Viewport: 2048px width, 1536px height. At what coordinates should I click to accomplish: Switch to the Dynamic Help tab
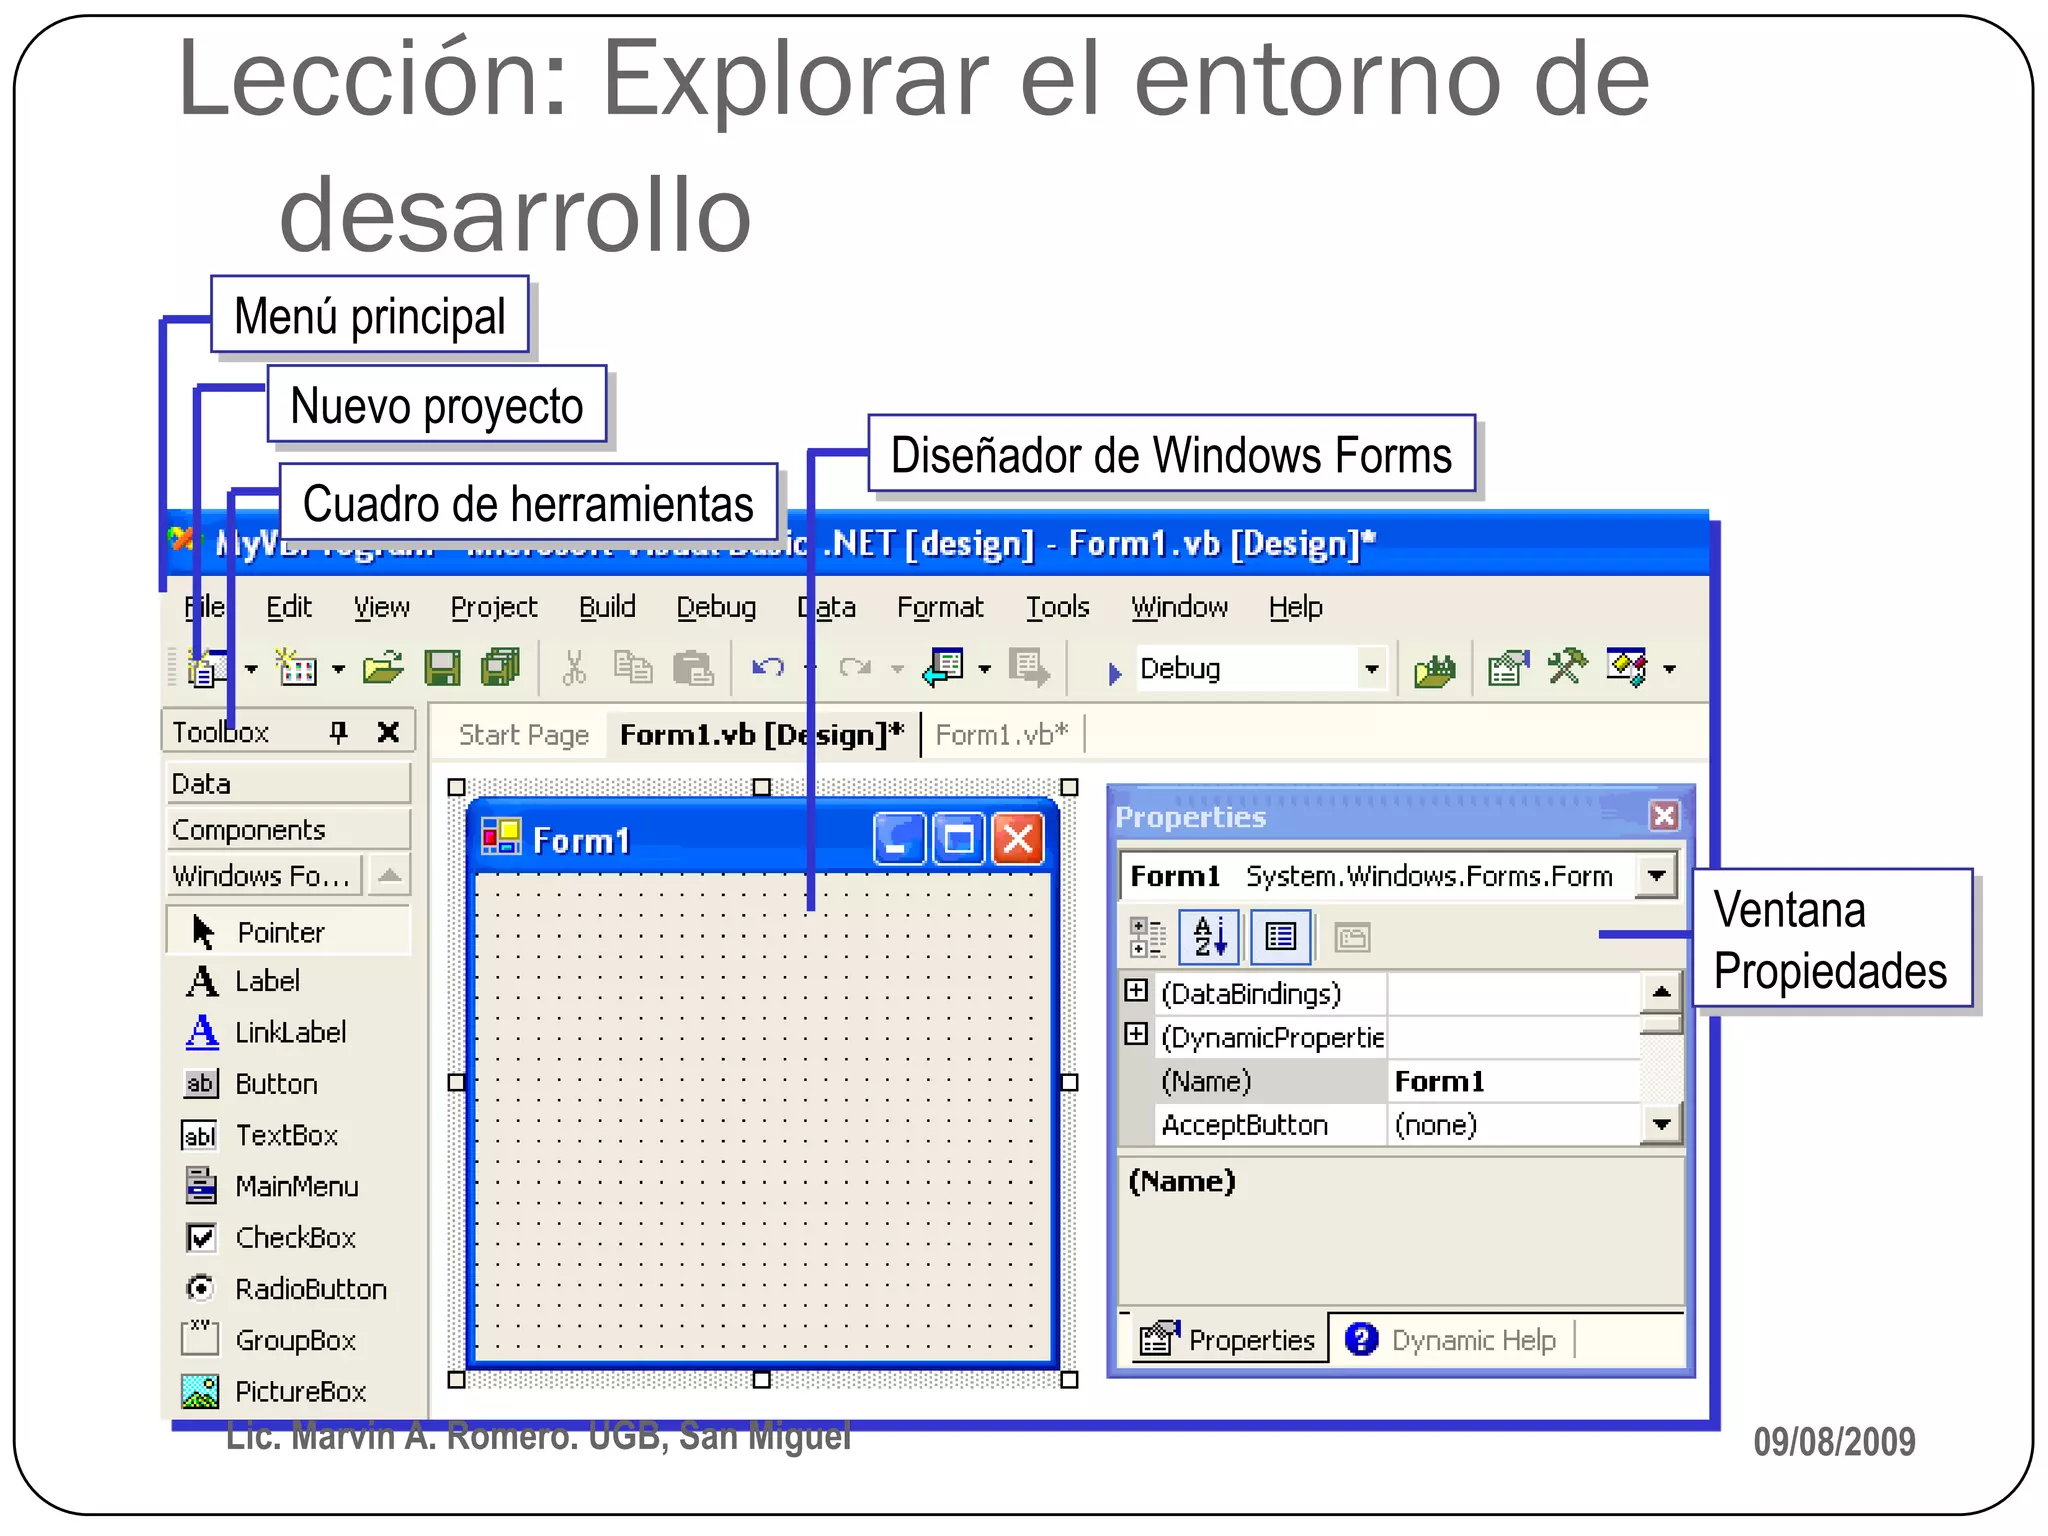[1452, 1340]
